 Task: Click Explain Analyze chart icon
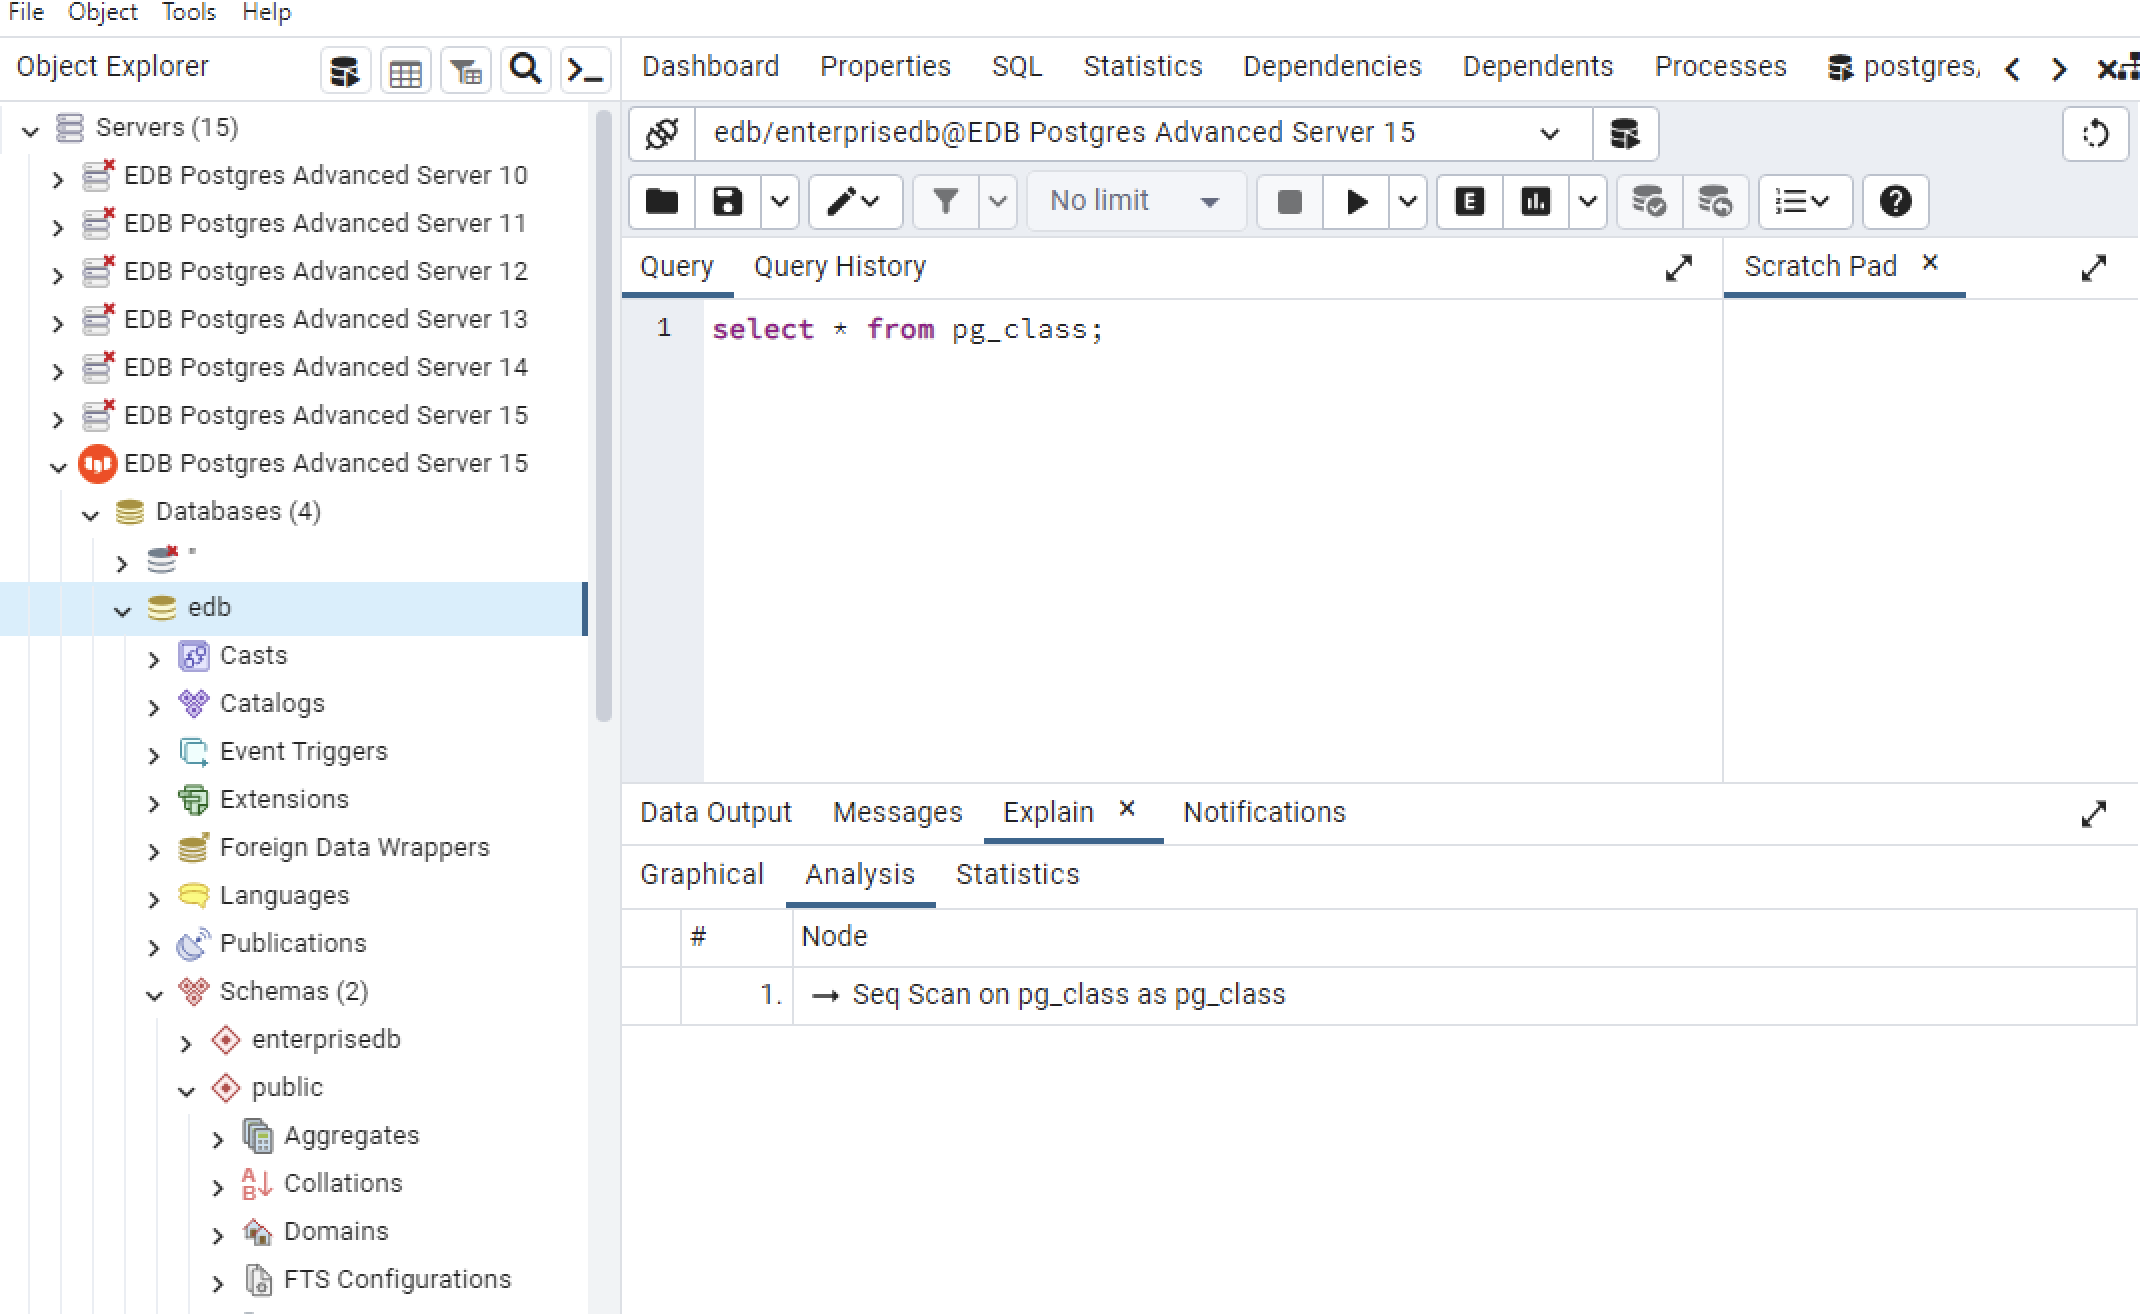tap(1536, 202)
